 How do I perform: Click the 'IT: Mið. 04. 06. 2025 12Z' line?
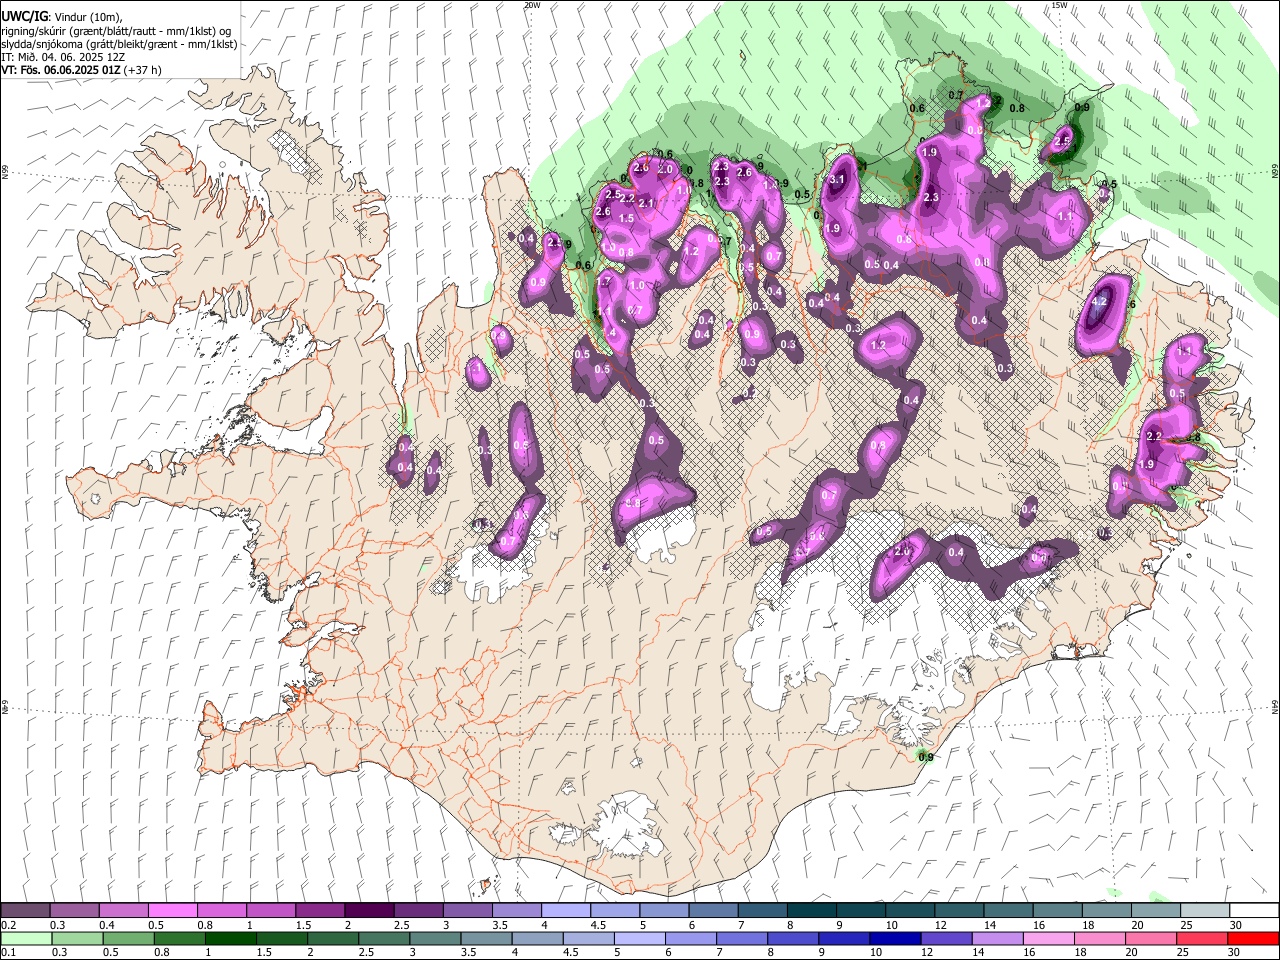pyautogui.click(x=62, y=57)
